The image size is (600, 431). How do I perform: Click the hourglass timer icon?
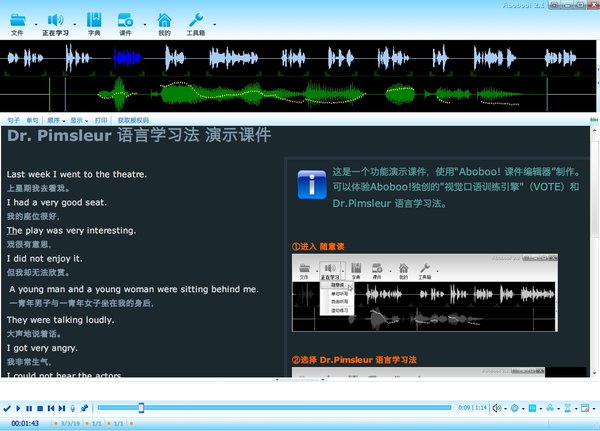point(568,408)
